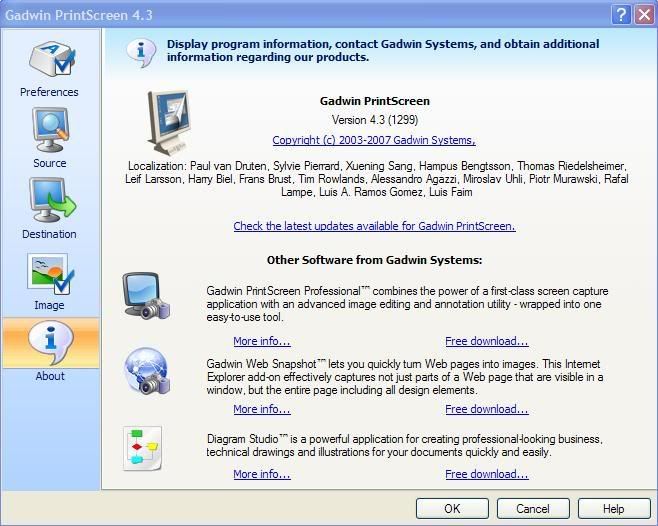Image resolution: width=658 pixels, height=526 pixels.
Task: Click Free download for Gadwin Web Snapshot
Action: click(x=487, y=409)
